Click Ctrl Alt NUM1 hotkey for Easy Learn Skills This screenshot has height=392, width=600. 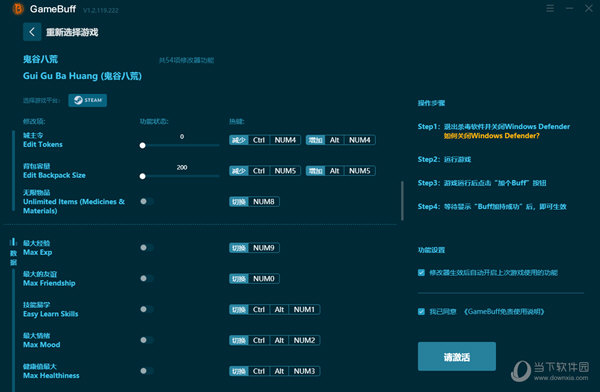pos(274,310)
